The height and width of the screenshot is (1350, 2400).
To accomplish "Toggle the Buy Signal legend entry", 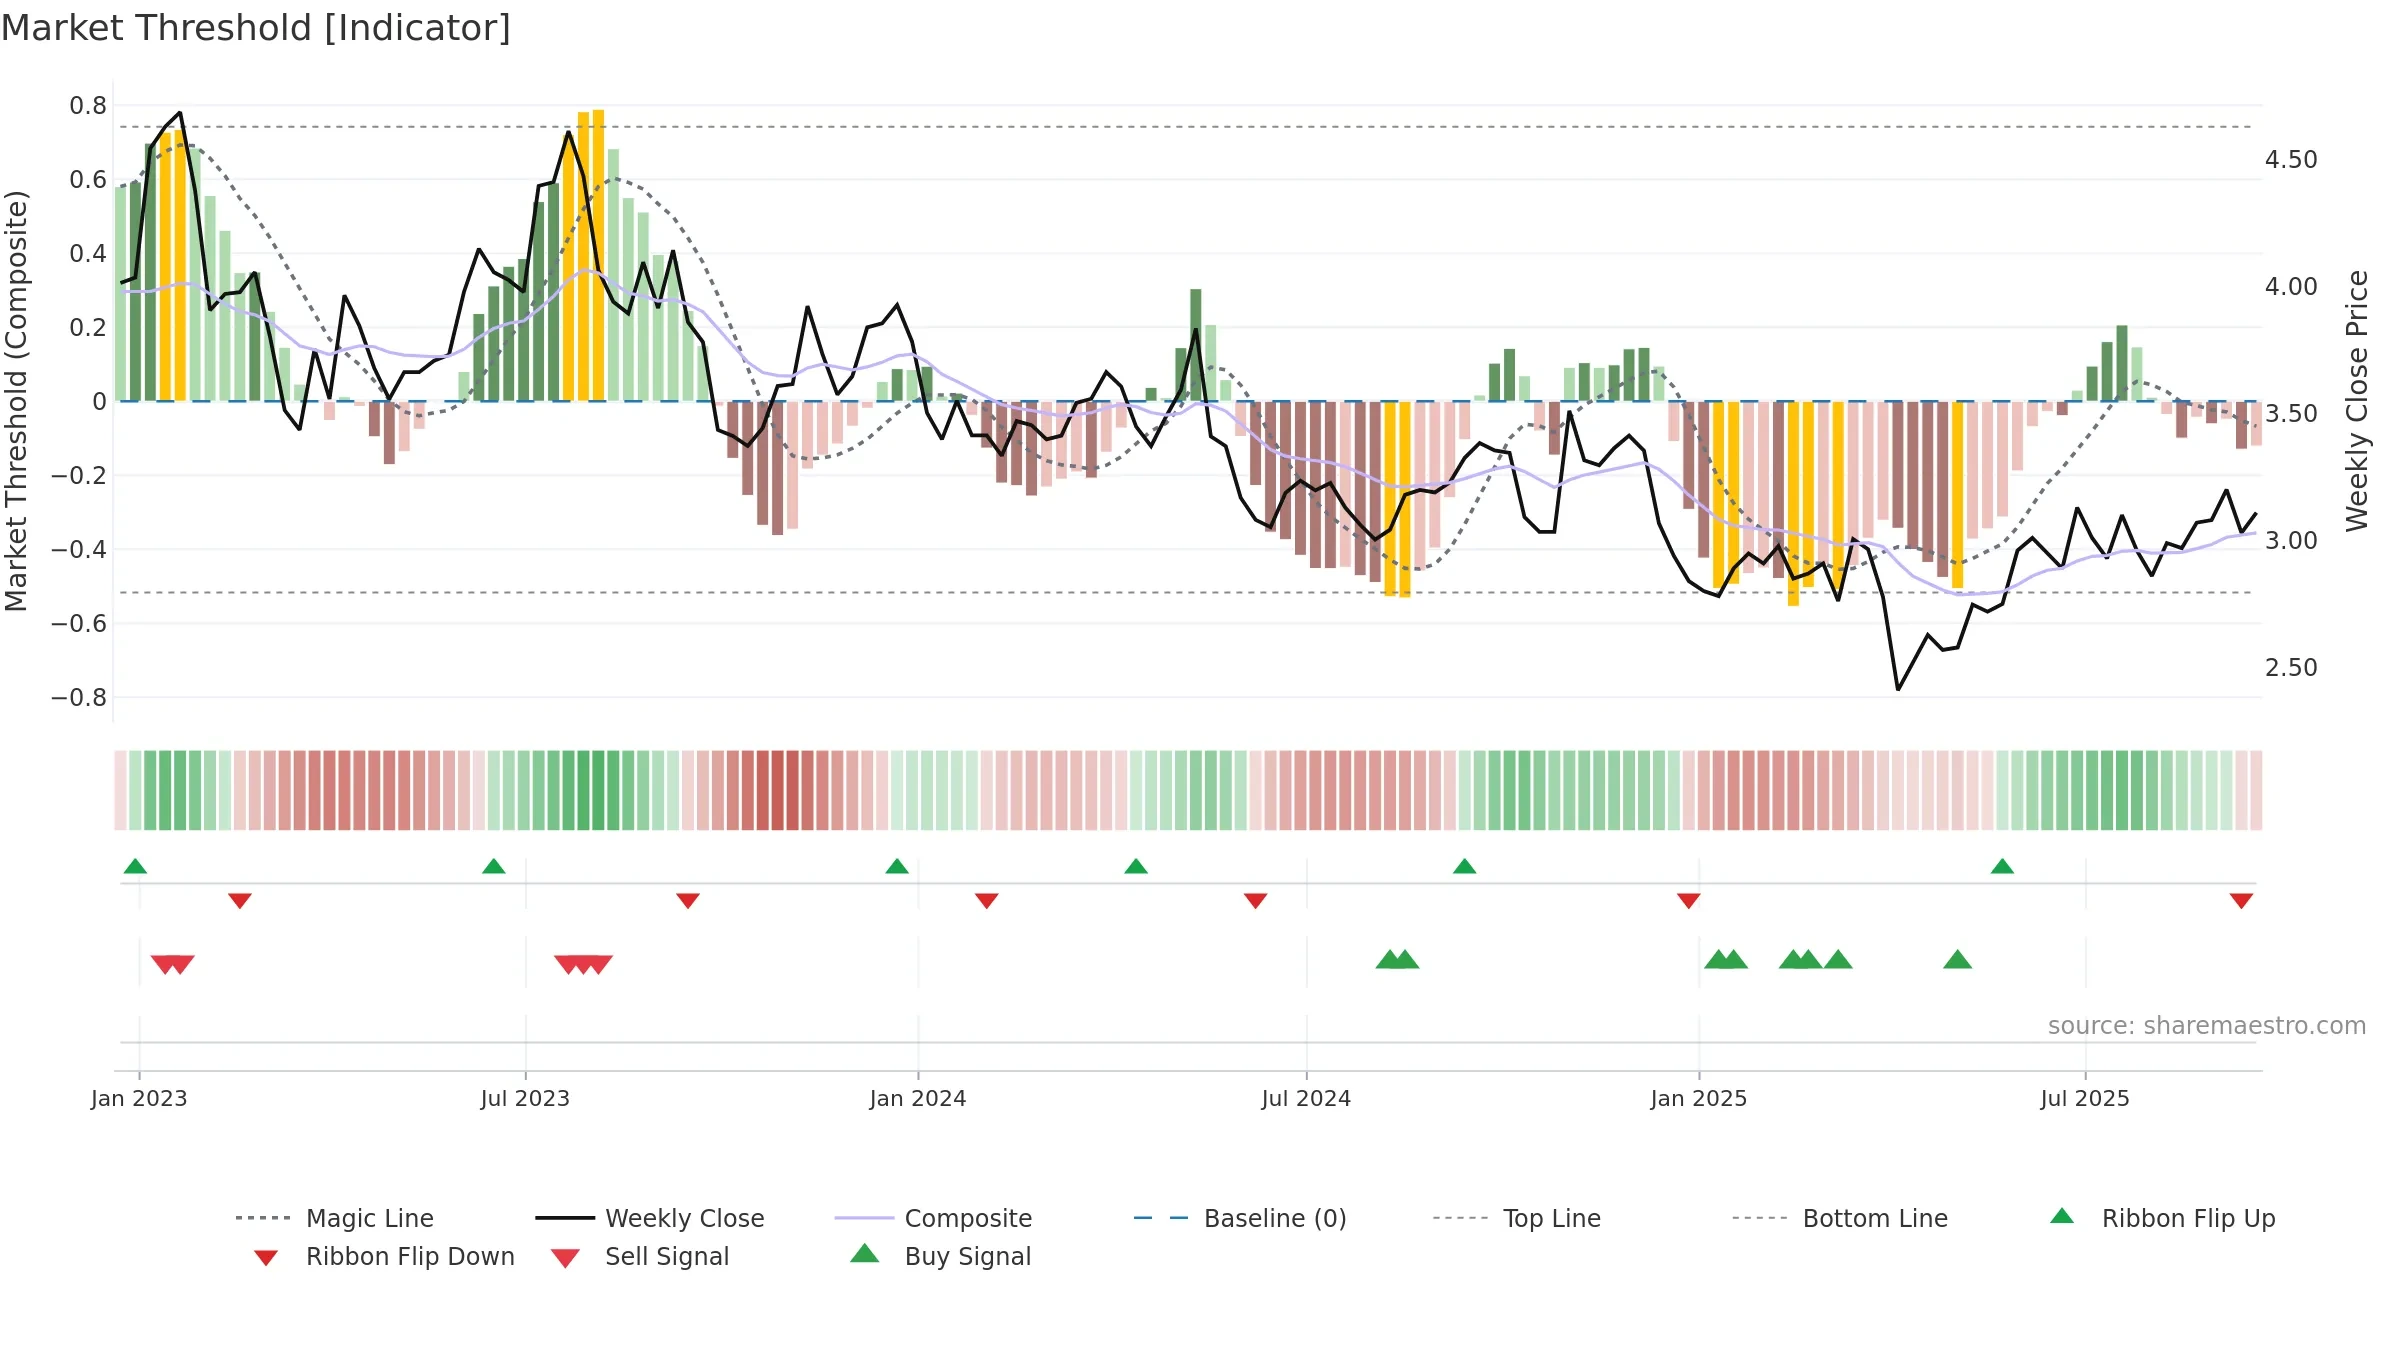I will (940, 1256).
